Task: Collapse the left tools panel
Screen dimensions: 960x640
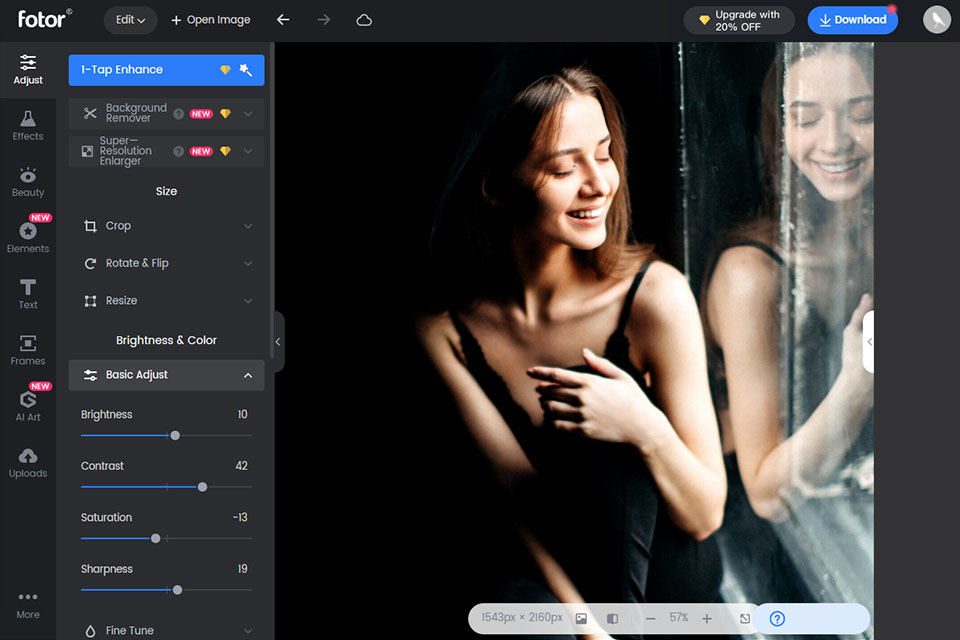Action: (x=279, y=342)
